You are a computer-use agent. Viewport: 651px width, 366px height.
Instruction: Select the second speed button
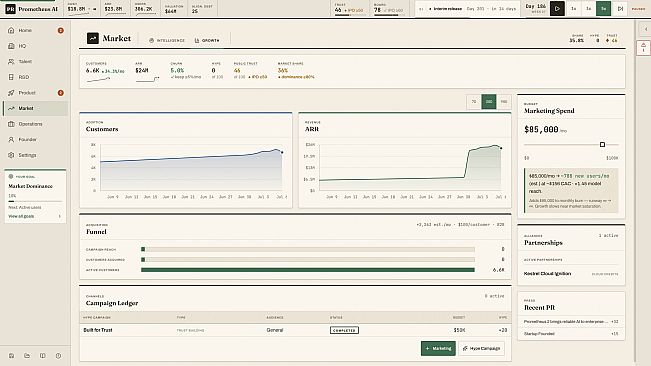(589, 9)
